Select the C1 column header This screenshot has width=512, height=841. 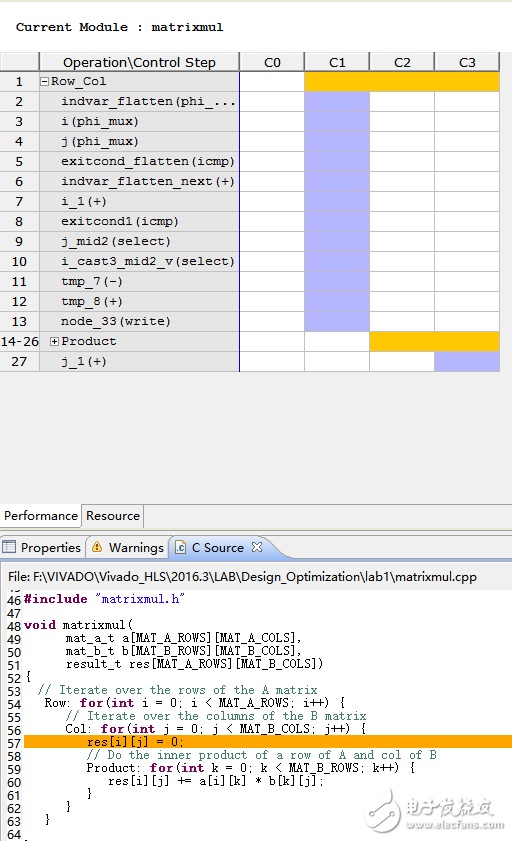[337, 62]
